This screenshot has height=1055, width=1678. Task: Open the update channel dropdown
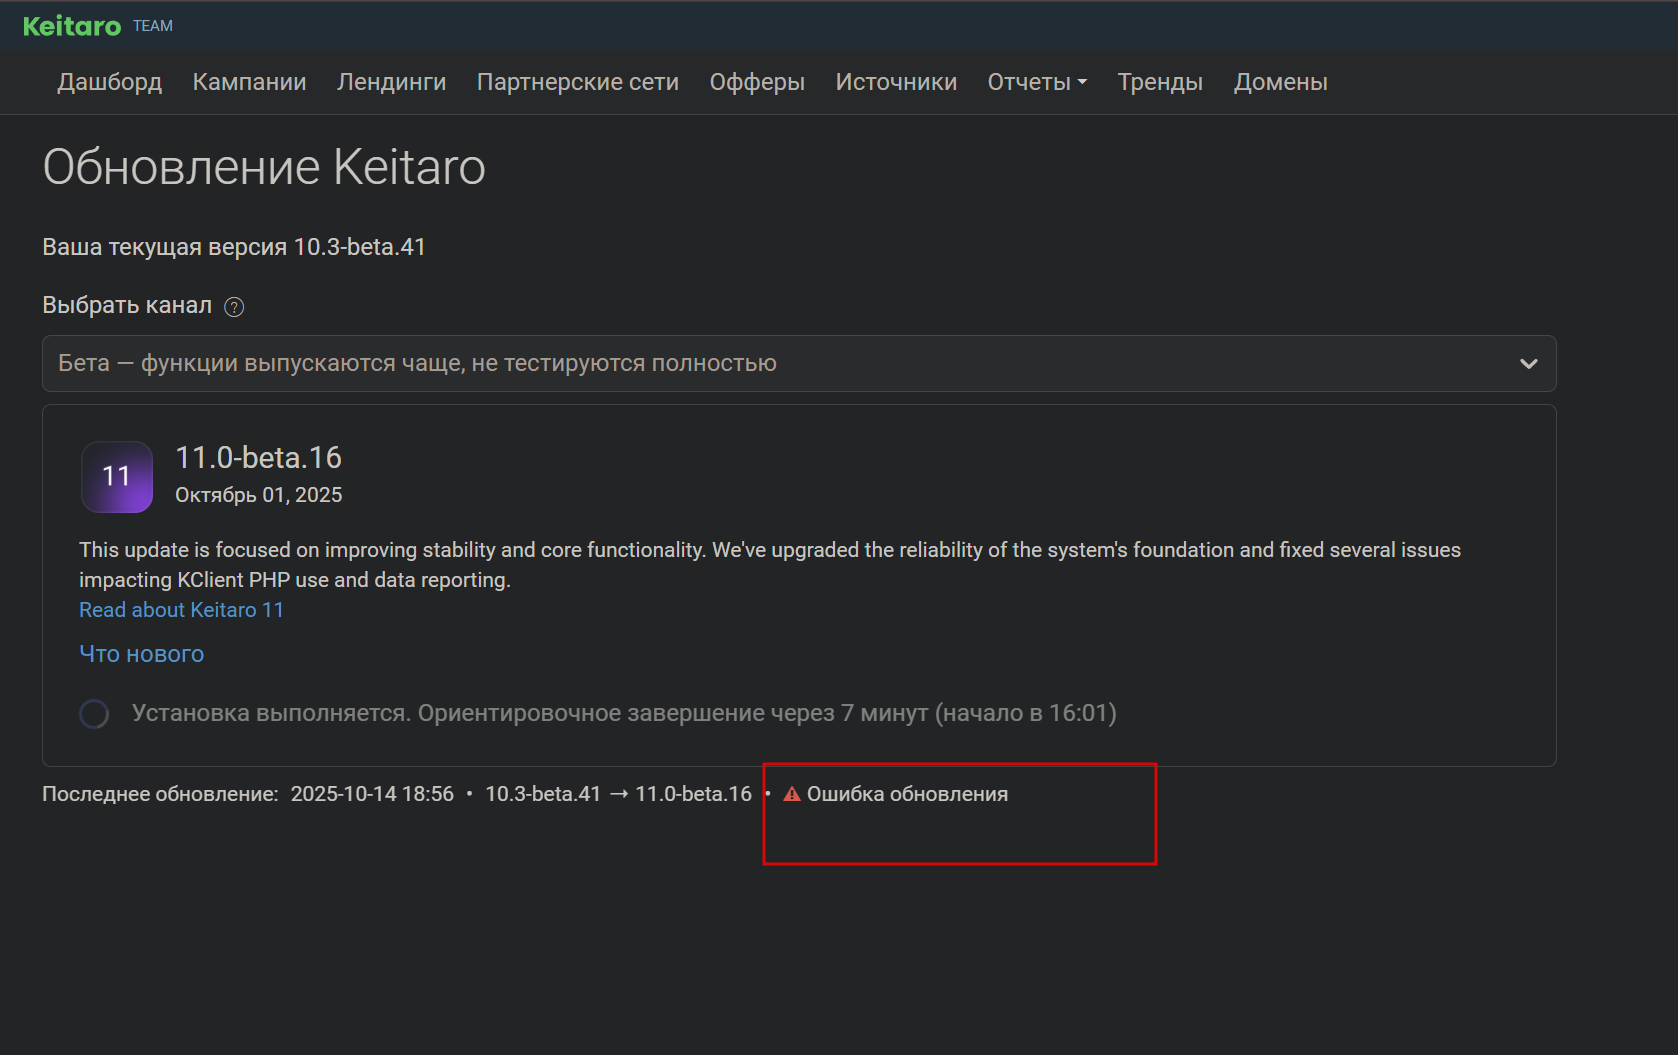pos(799,364)
